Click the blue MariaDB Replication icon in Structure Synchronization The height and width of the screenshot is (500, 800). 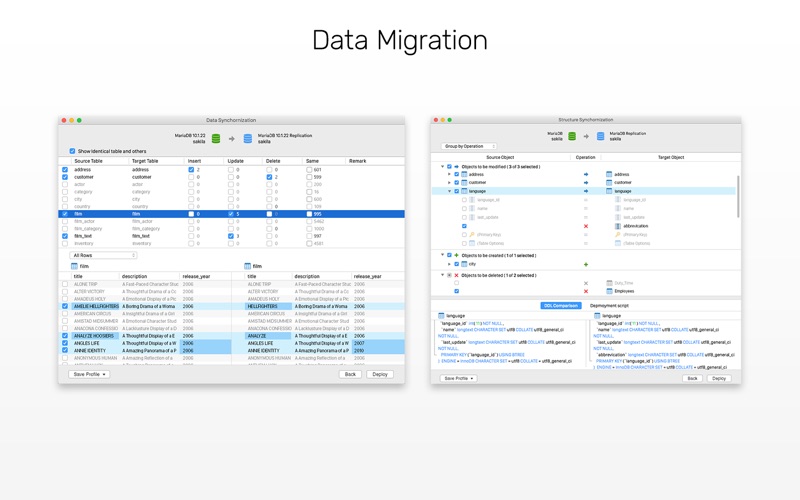tap(601, 136)
